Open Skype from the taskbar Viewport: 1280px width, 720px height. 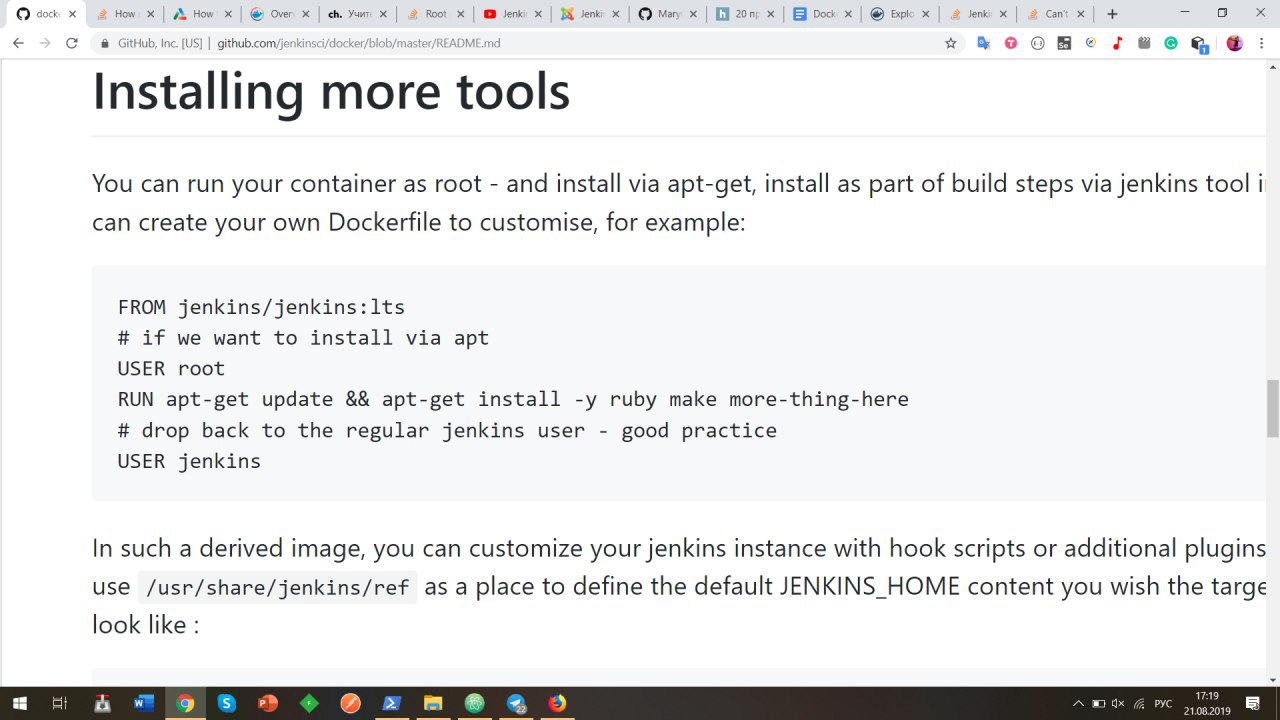[226, 703]
